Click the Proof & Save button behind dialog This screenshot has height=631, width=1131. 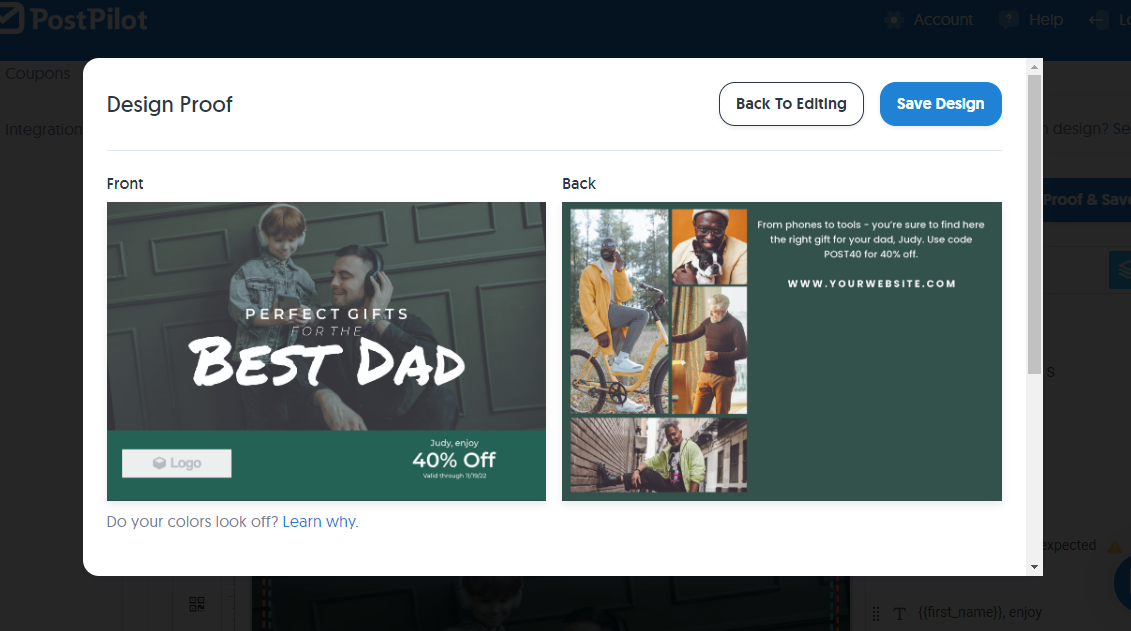click(1087, 200)
